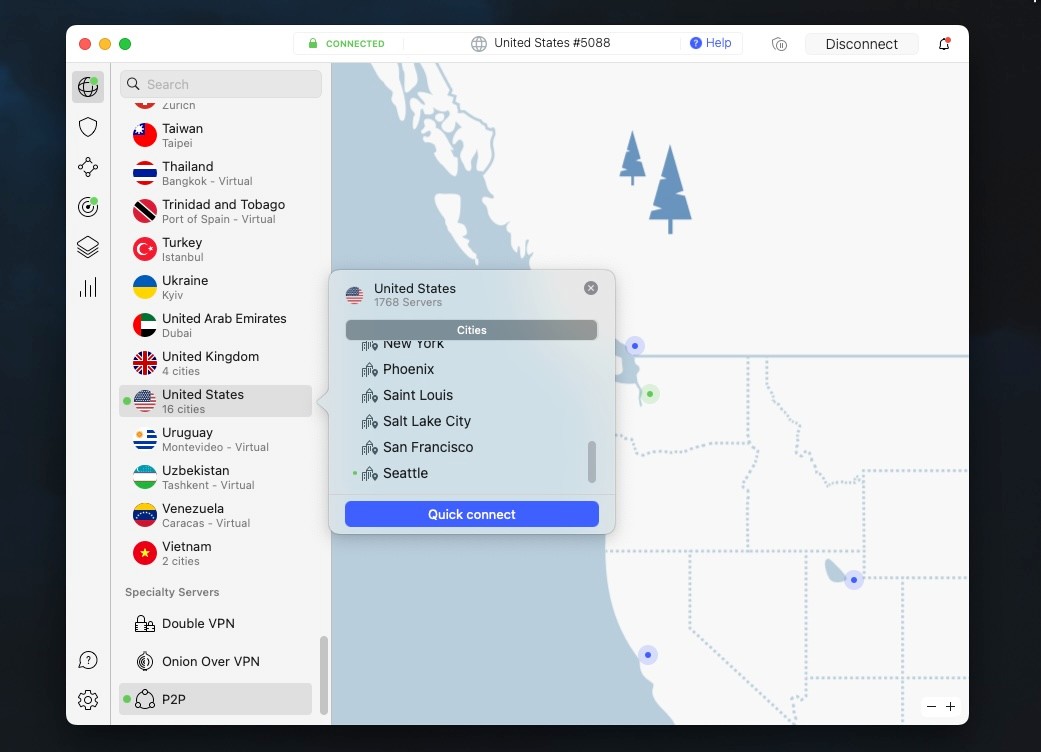Click the Quick connect button
Image resolution: width=1041 pixels, height=752 pixels.
pos(471,514)
